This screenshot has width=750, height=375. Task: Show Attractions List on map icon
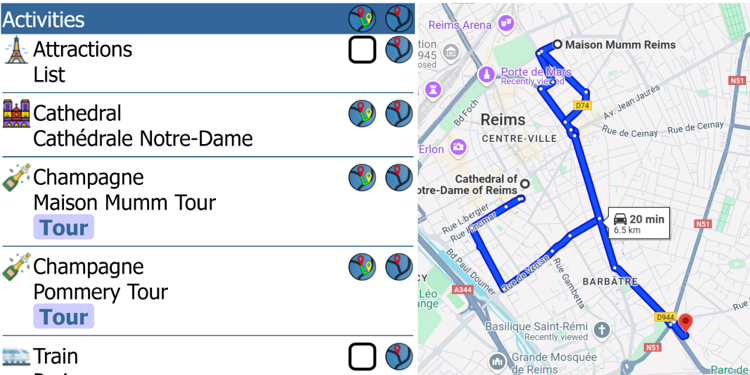coord(399,50)
